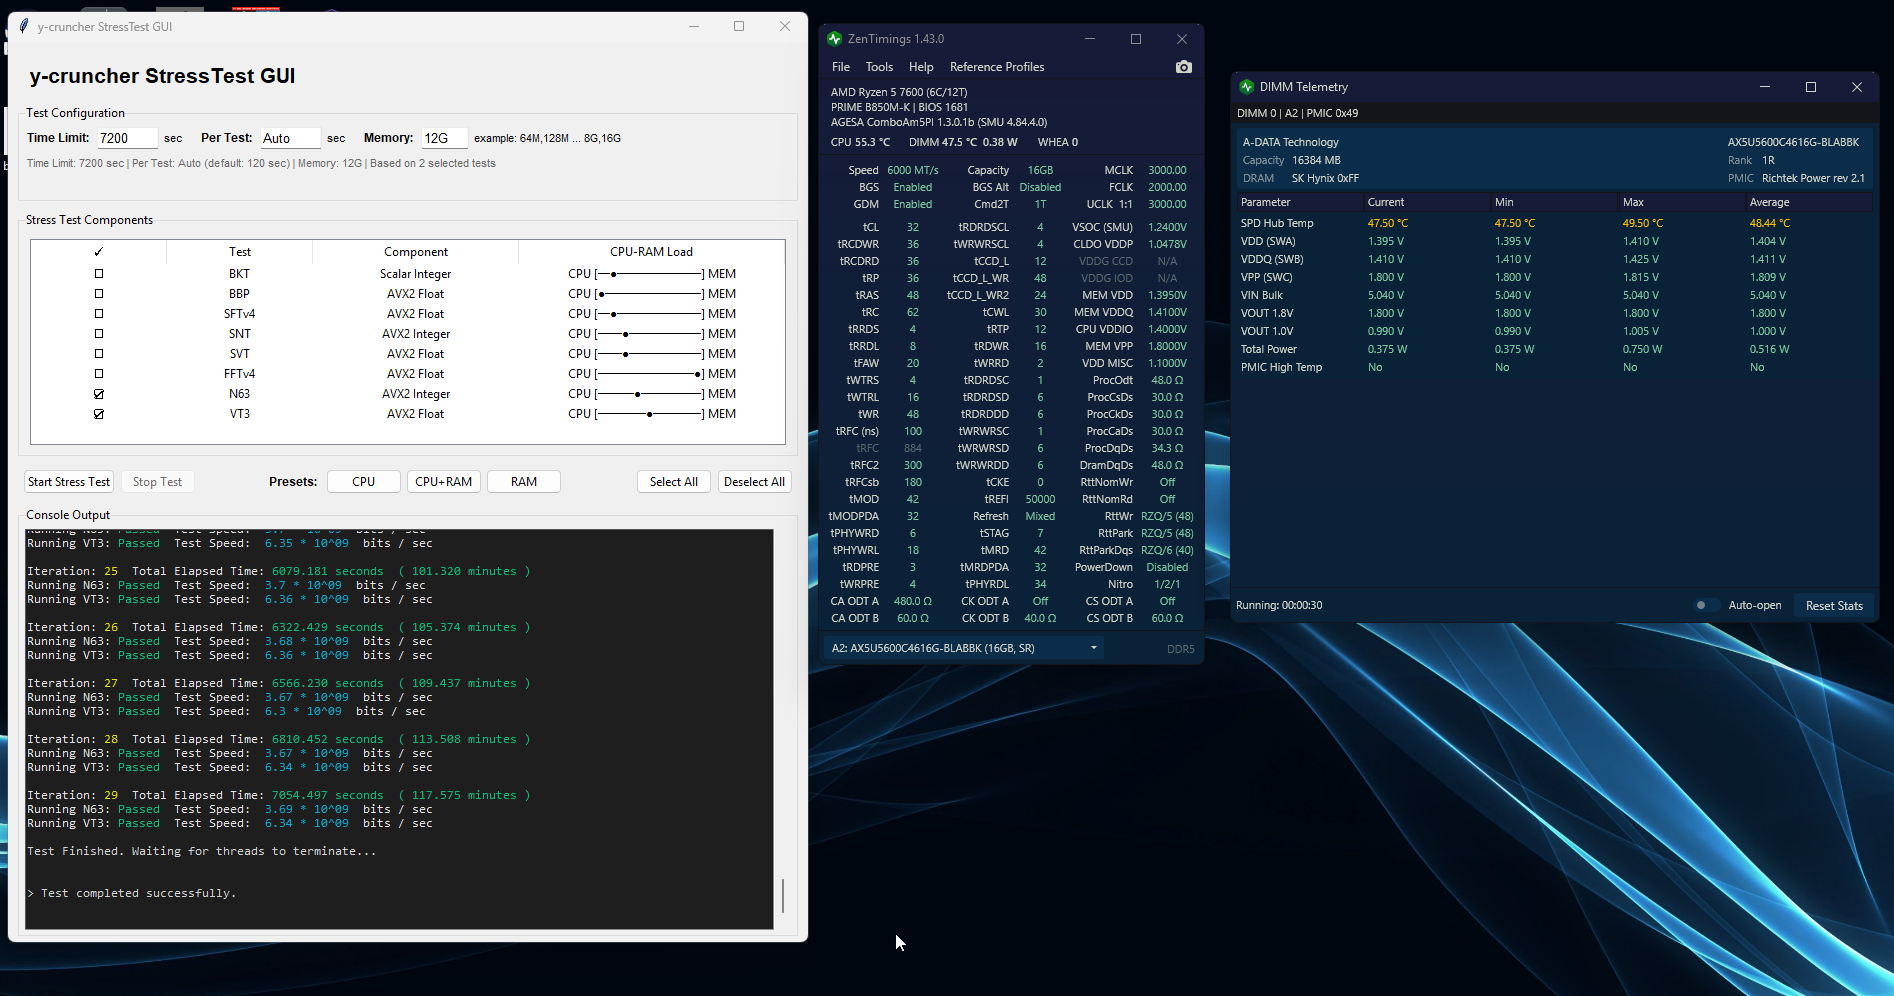Click the SNT CPU-MEM load slider
1894x996 pixels.
(650, 334)
